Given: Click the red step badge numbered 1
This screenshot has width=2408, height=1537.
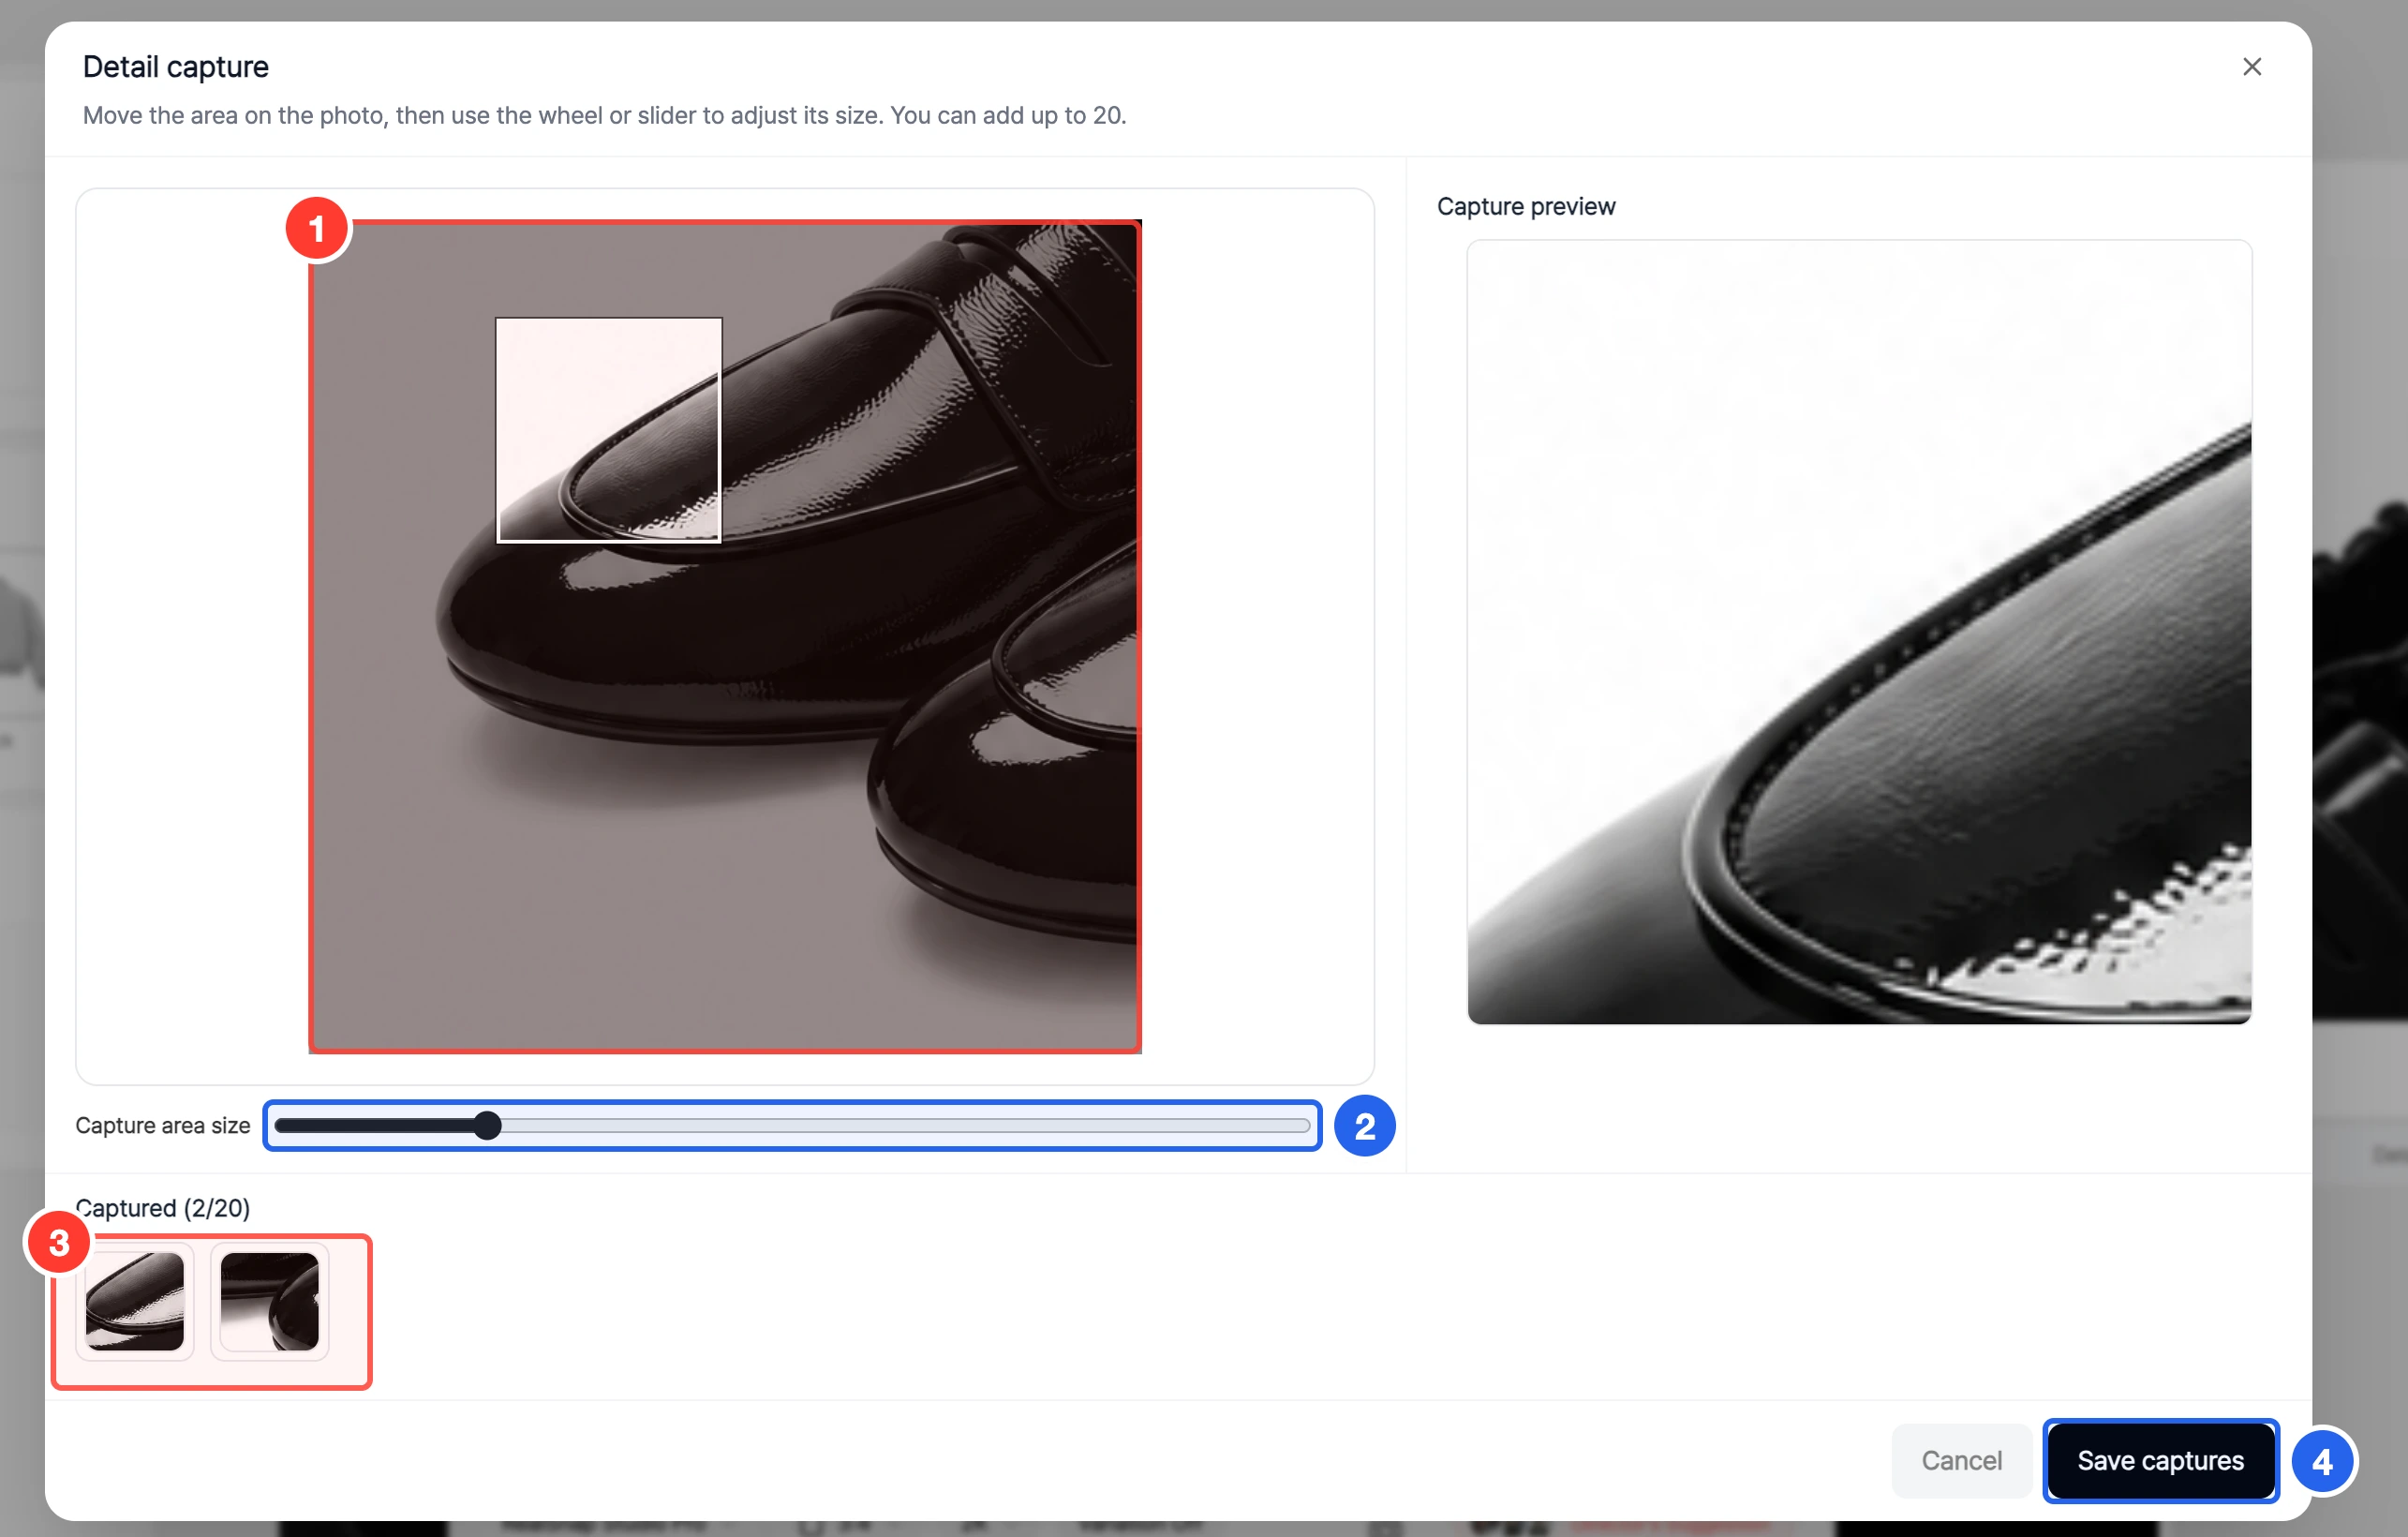Looking at the screenshot, I should [317, 229].
